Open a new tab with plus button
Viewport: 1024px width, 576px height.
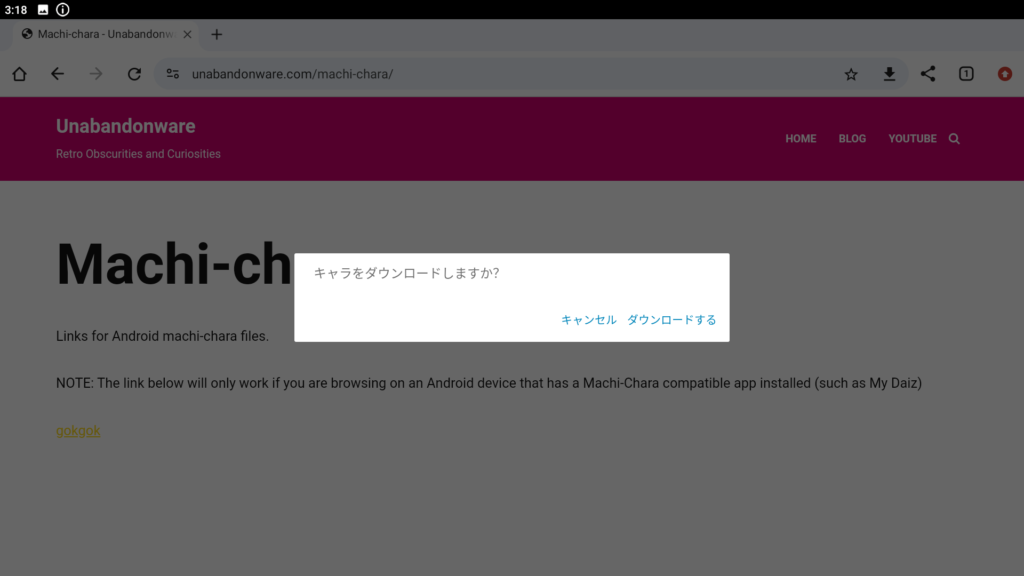point(217,34)
